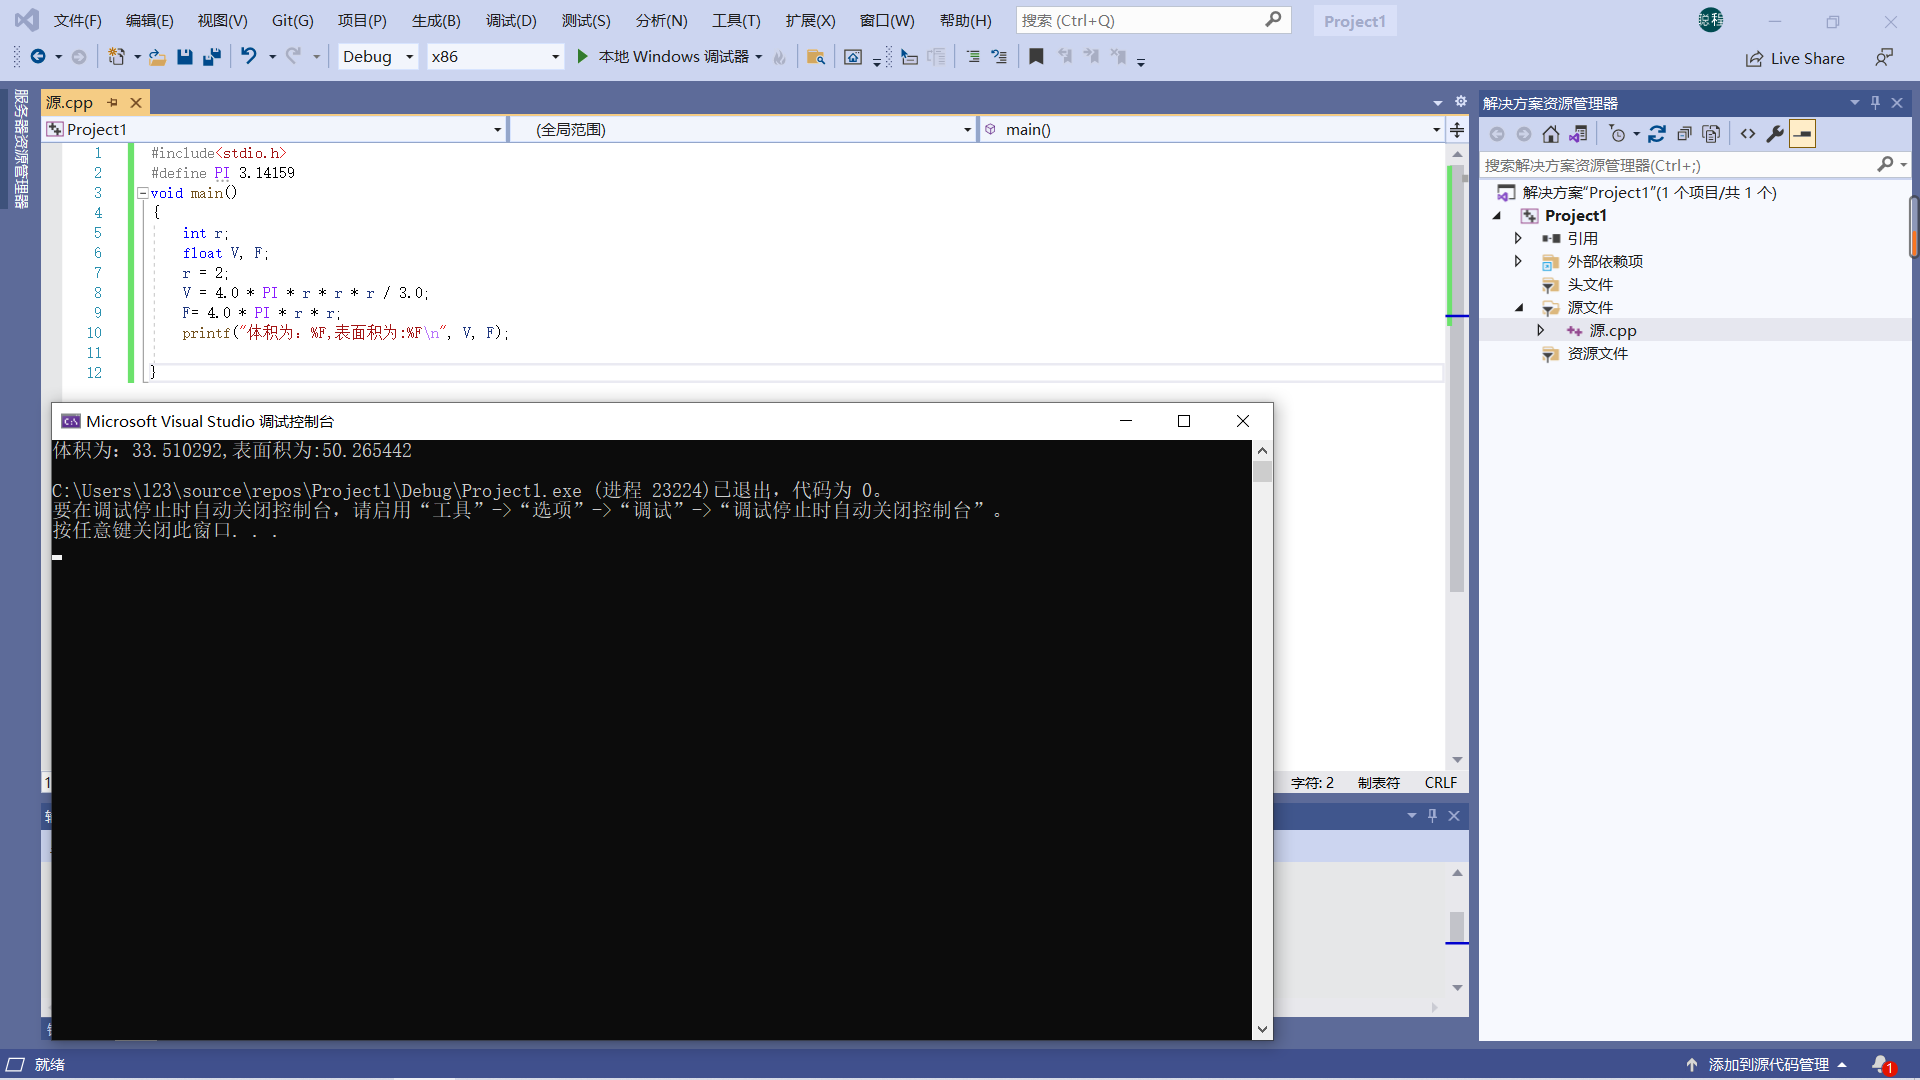This screenshot has height=1080, width=1920.
Task: Toggle pin on 源.cpp tab
Action: [112, 103]
